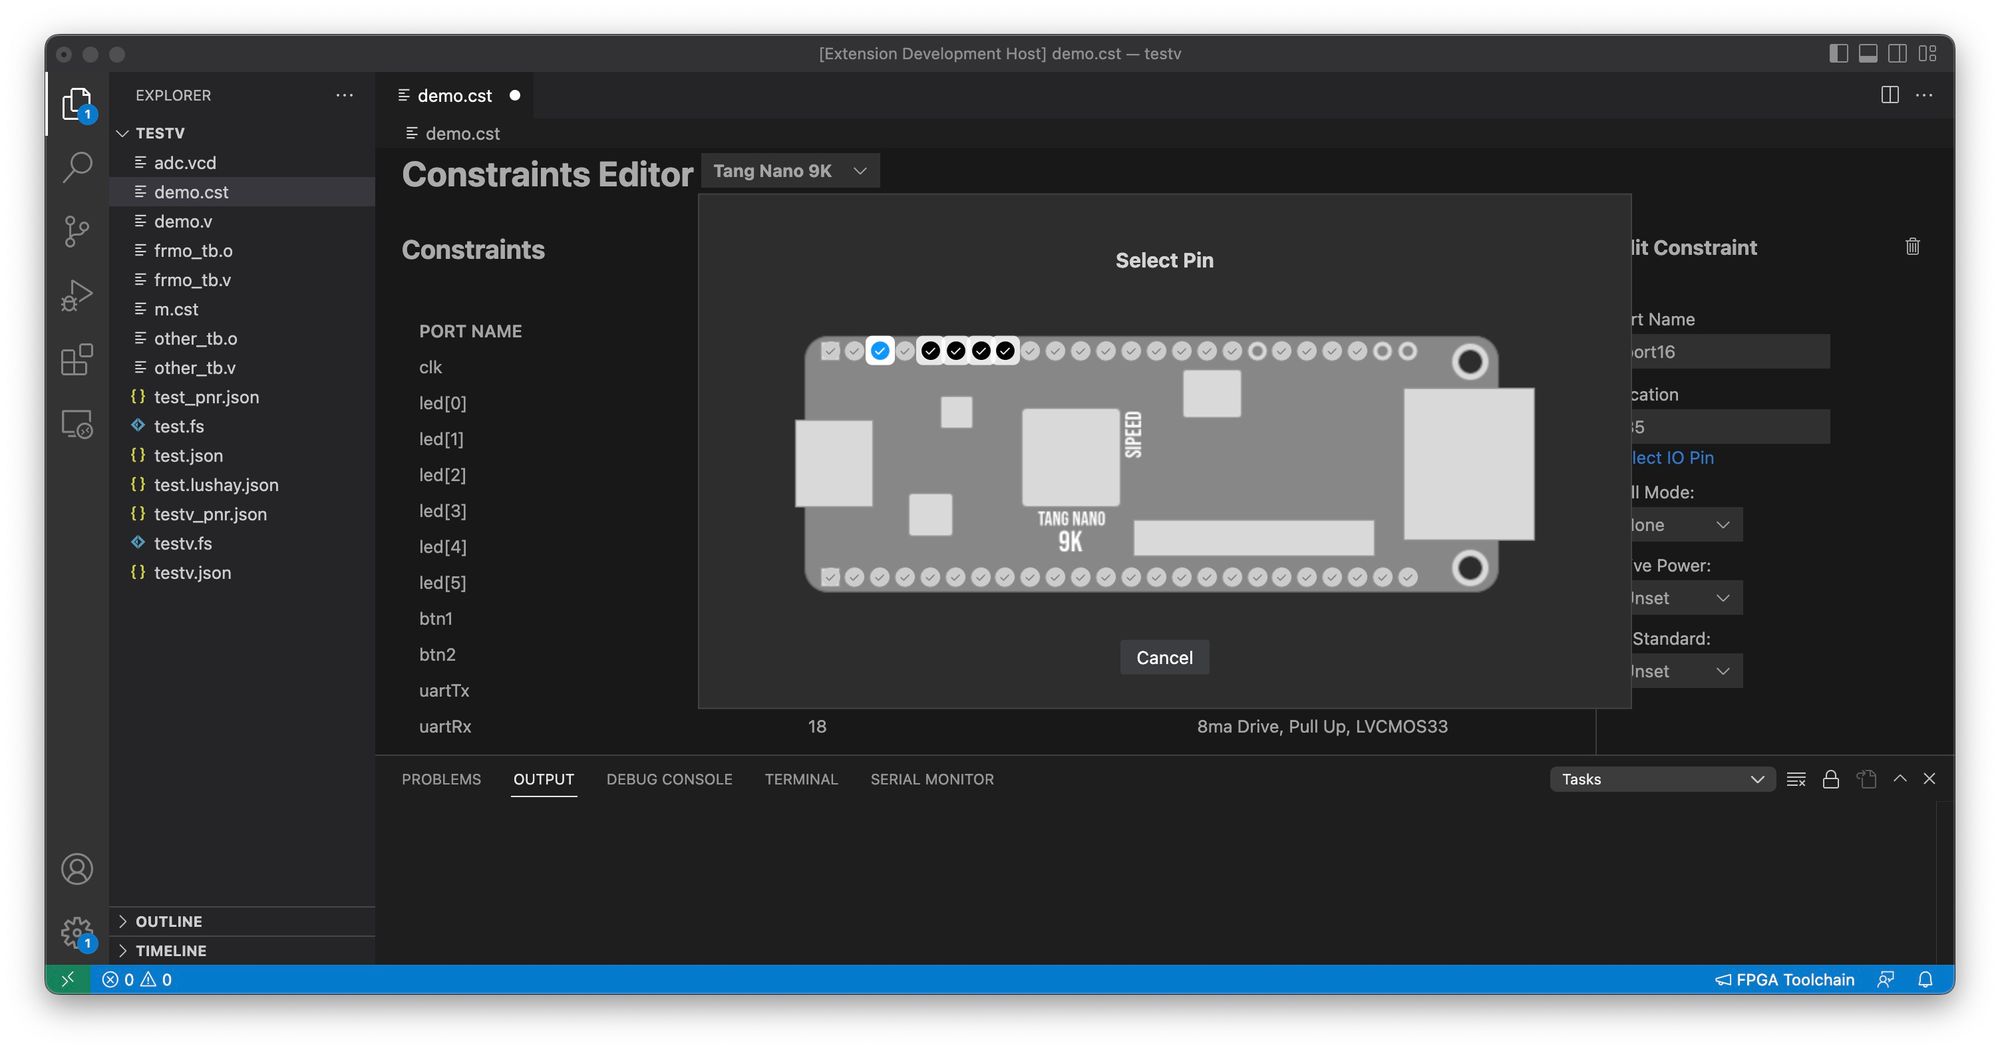Open the Tang Nano 9K board dropdown
The image size is (2000, 1050).
pyautogui.click(x=790, y=171)
